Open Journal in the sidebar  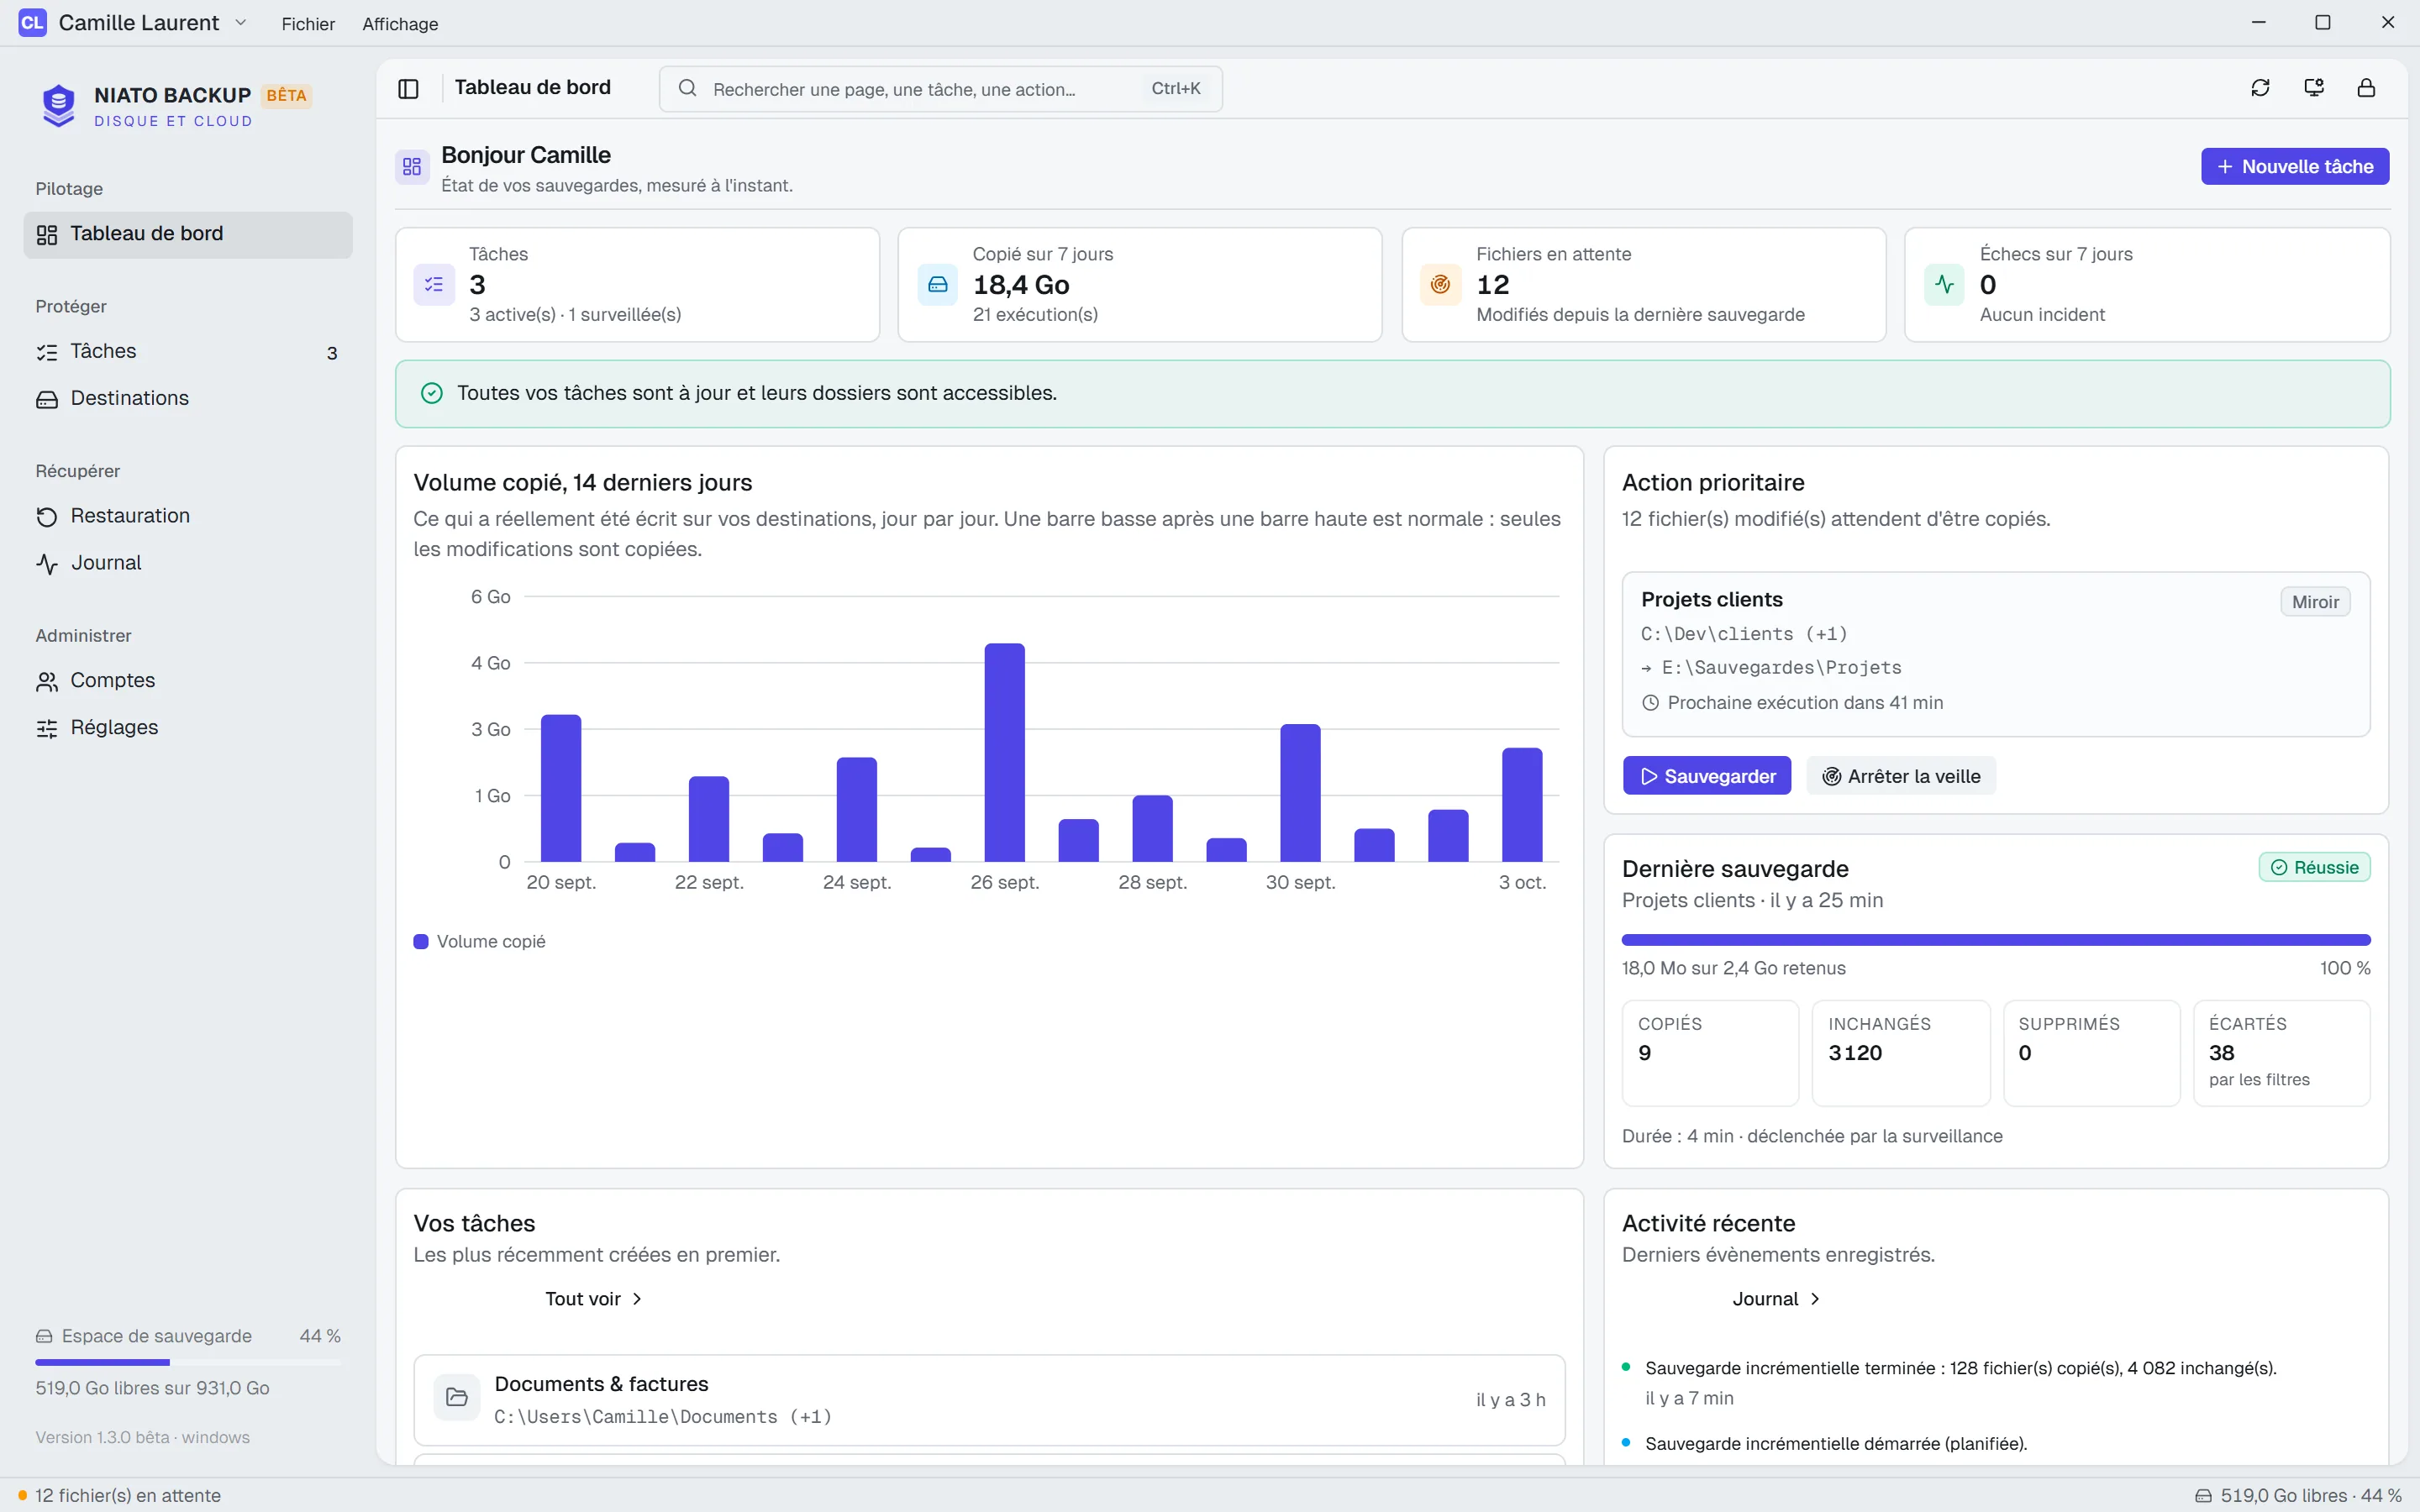pos(188,563)
